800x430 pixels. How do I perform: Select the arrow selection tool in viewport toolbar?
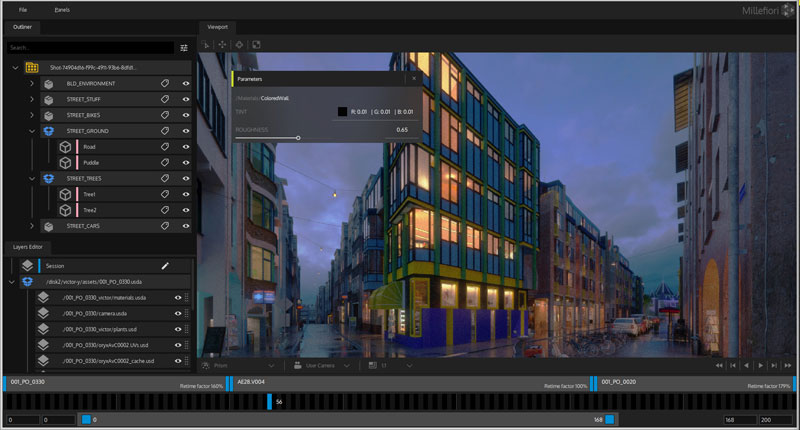click(207, 45)
